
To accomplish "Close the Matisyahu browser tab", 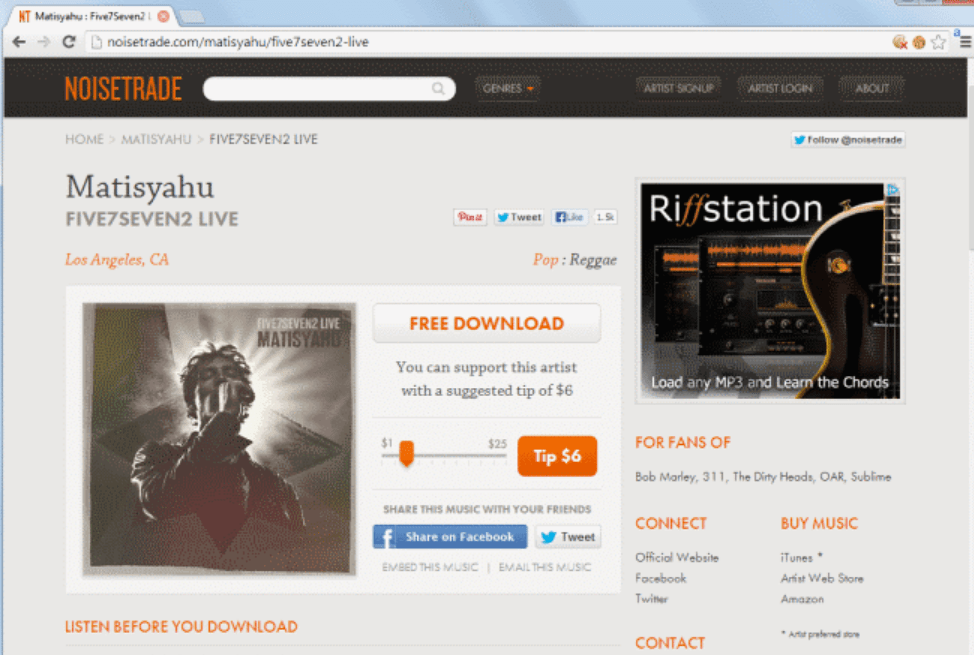I will coord(163,16).
